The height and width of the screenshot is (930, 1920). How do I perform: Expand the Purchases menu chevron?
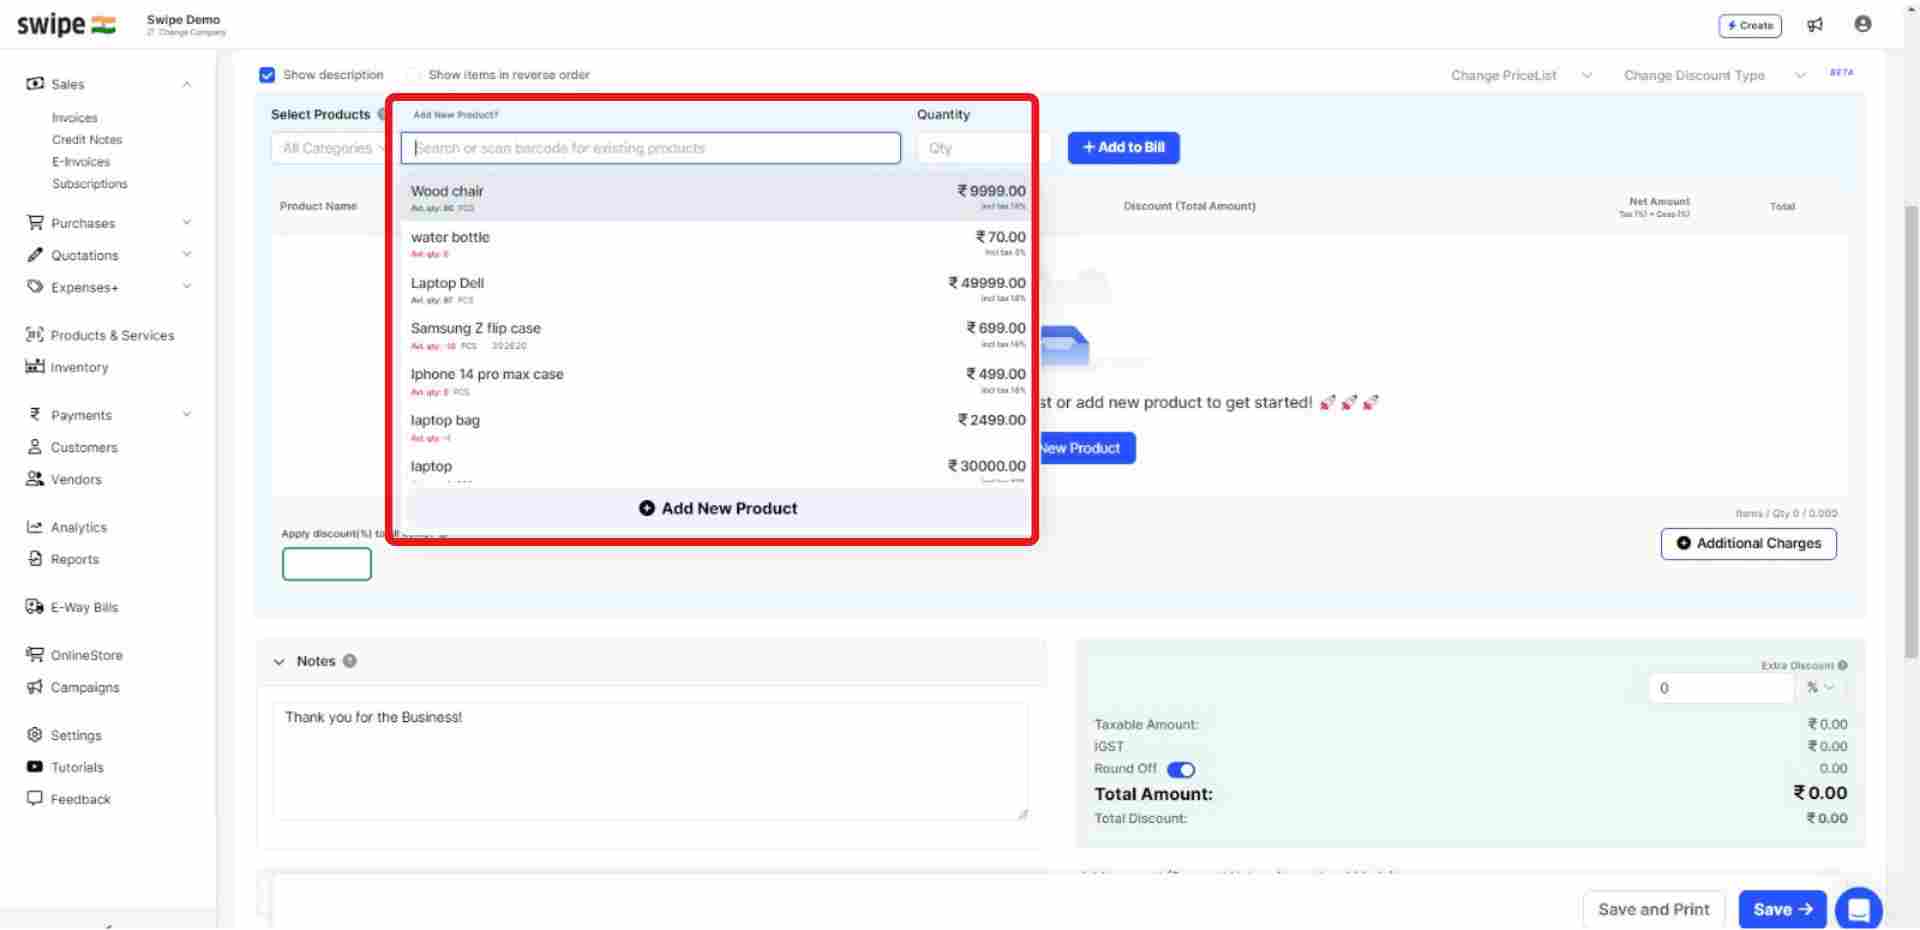187,222
